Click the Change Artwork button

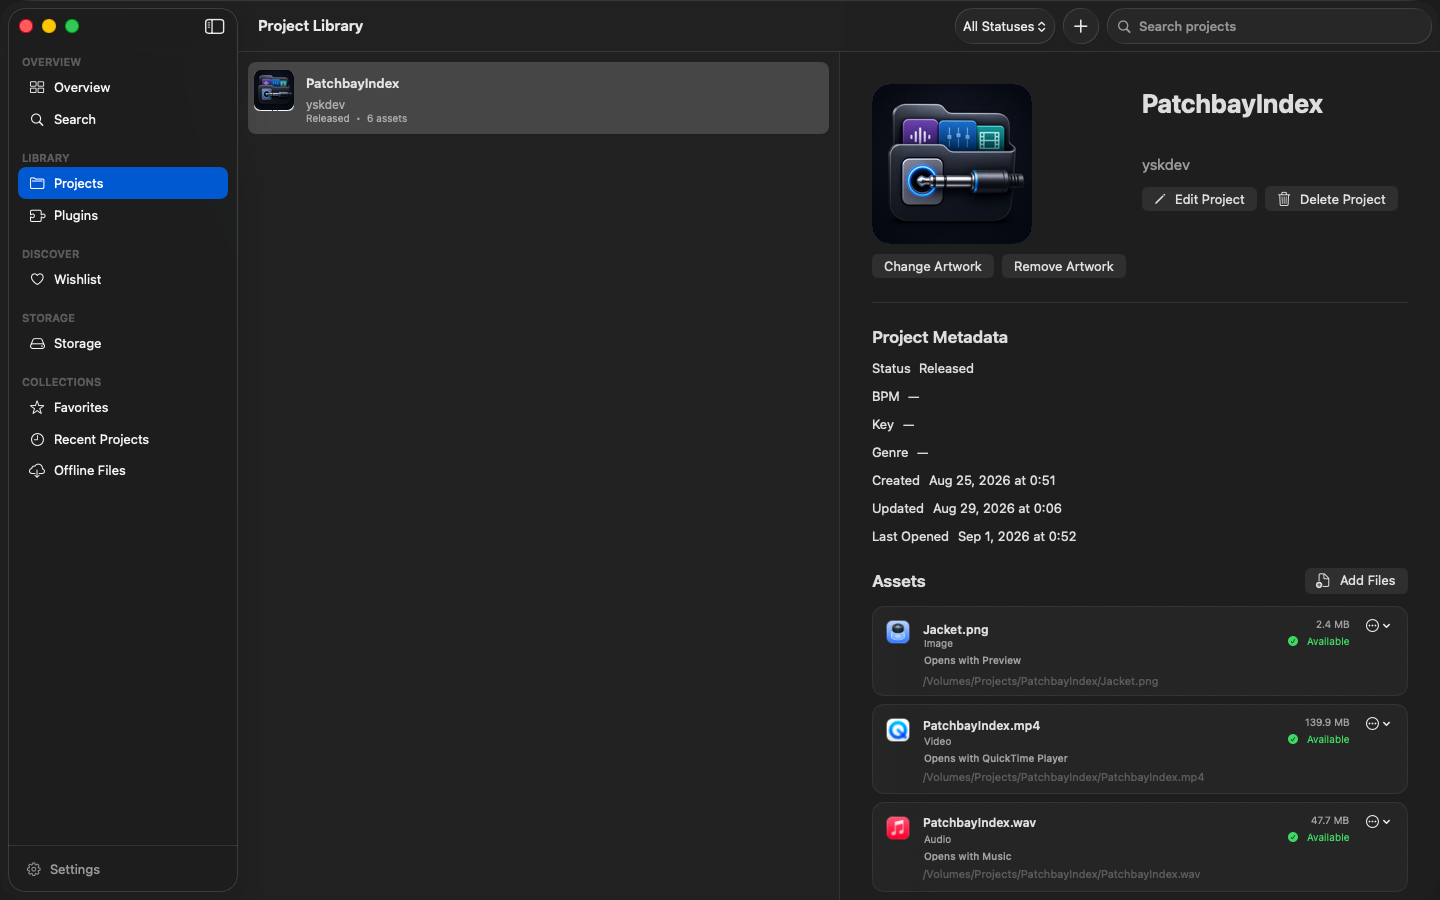(x=933, y=267)
